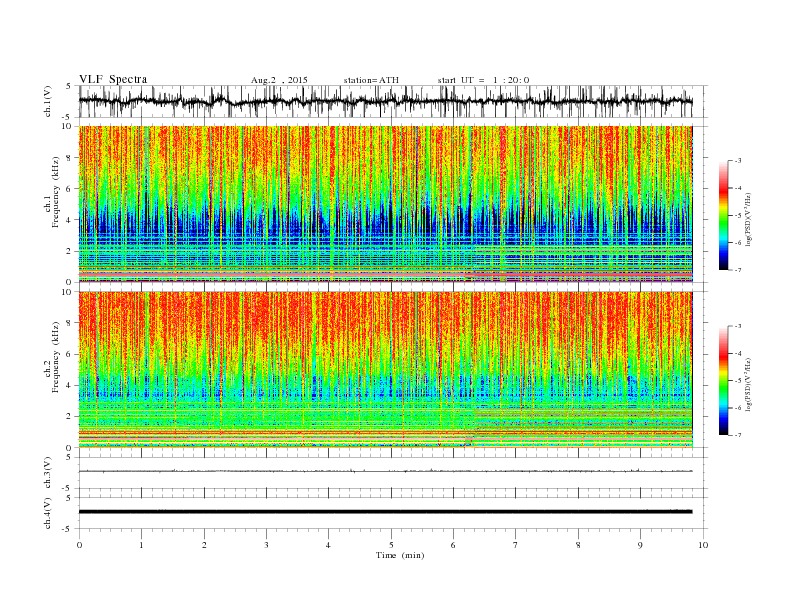Click the "6" kHz tick on ch.1 spectrogram
Viewport: 792px width, 612px height.
click(70, 189)
